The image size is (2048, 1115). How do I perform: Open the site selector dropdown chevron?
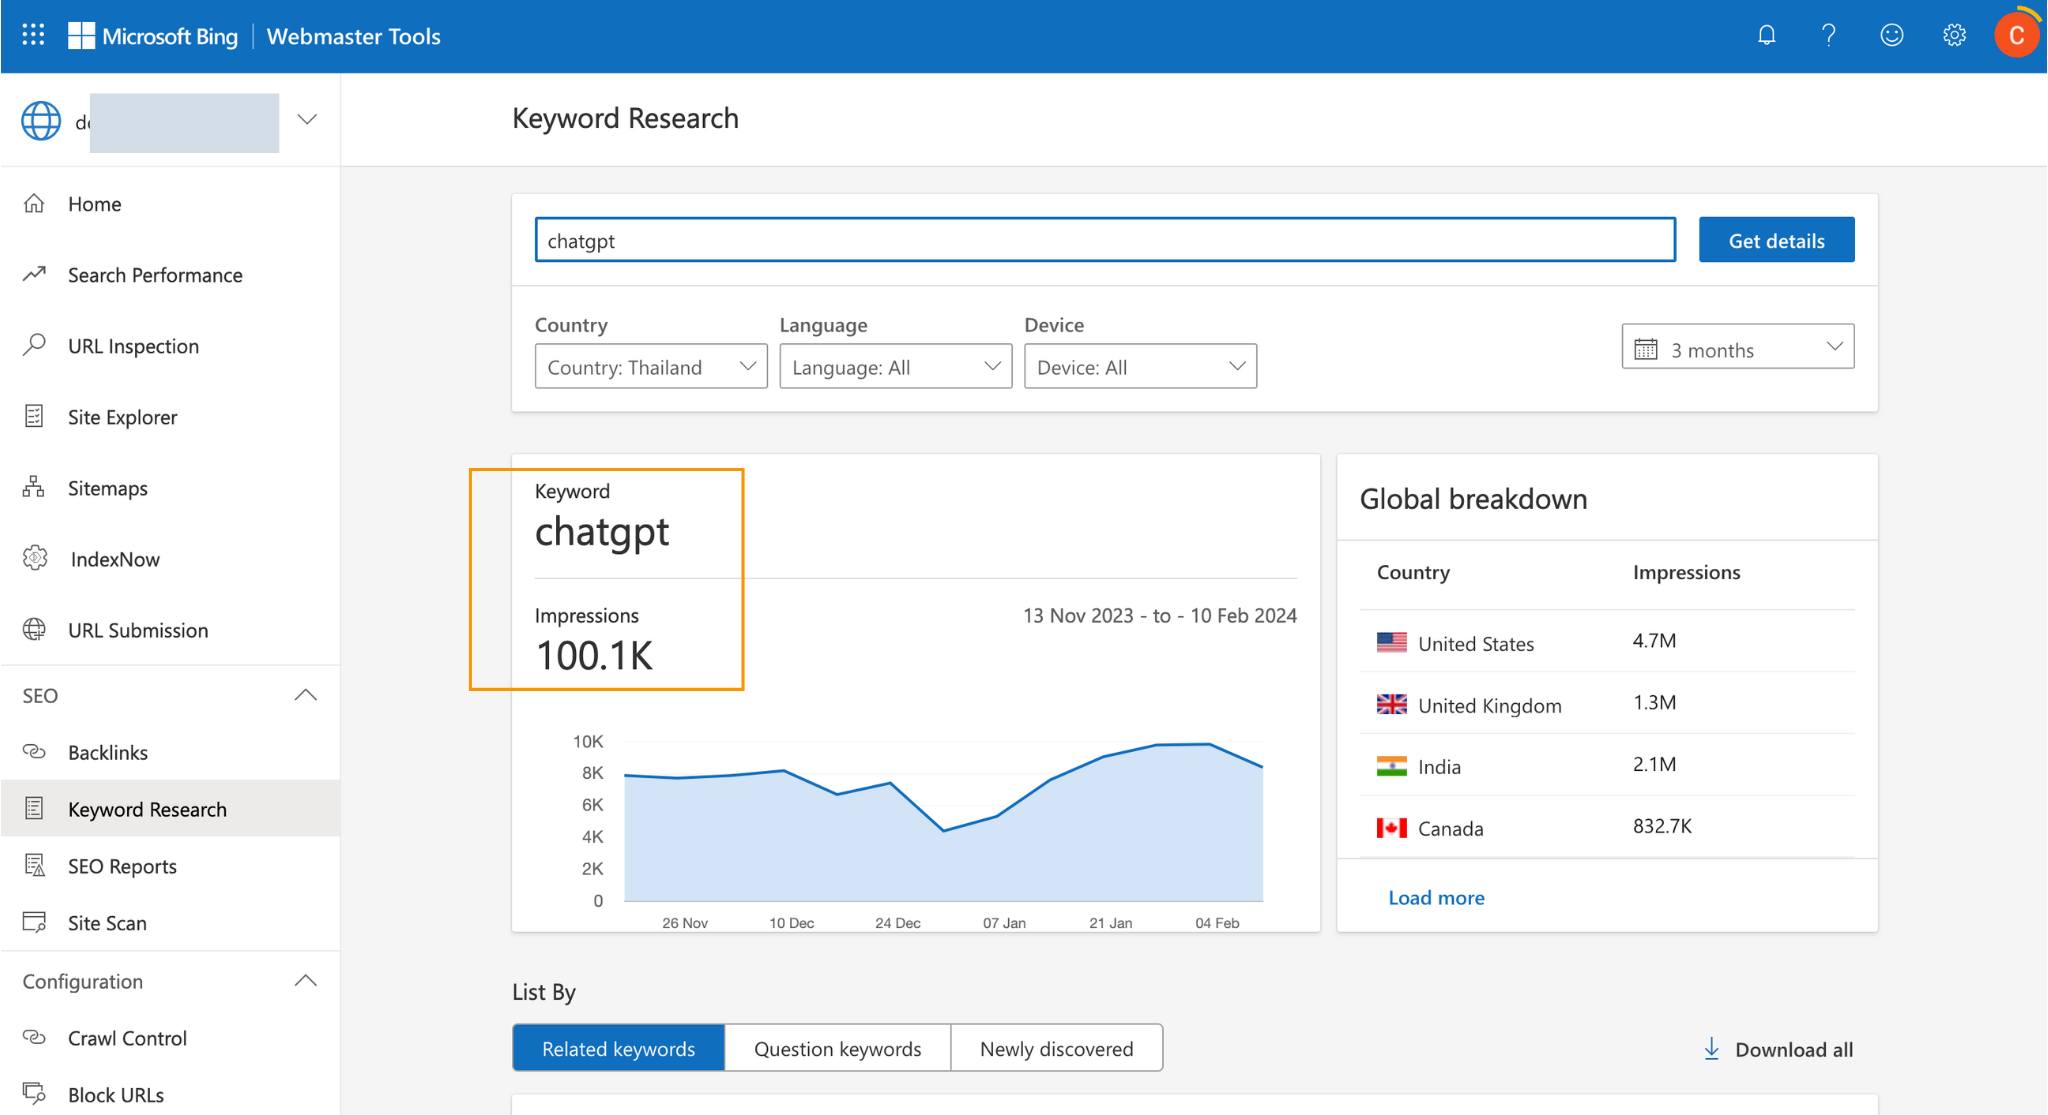[307, 119]
